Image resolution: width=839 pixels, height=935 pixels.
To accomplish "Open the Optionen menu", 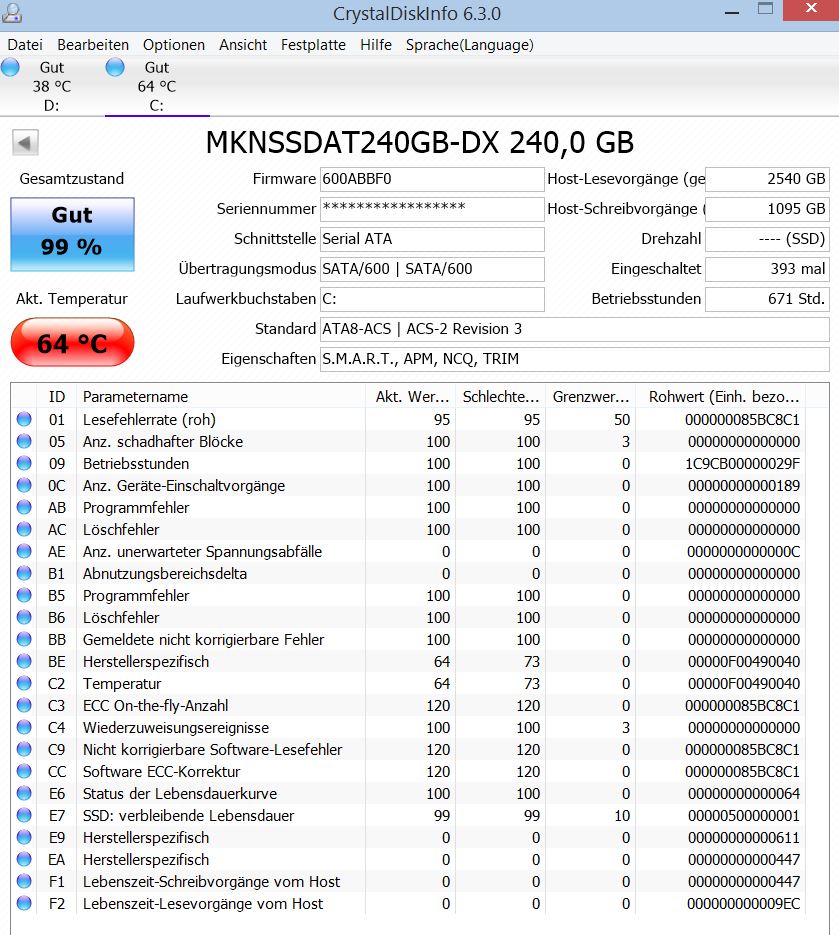I will click(174, 45).
